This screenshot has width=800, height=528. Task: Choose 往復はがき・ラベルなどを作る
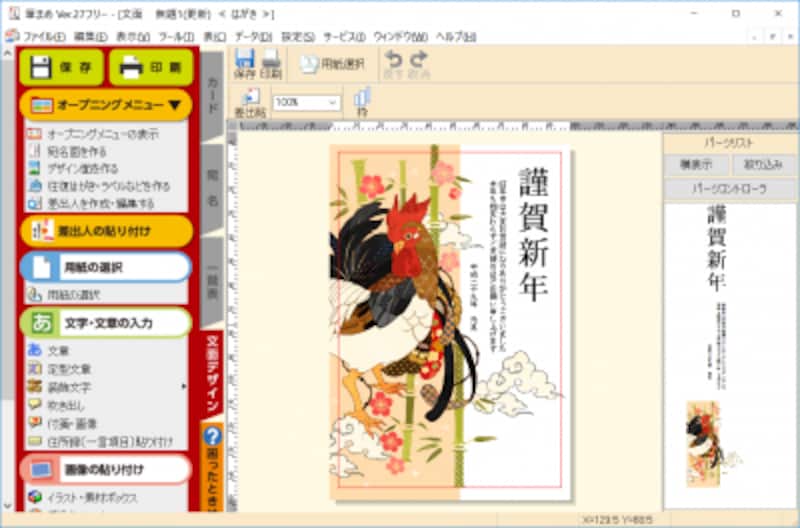(x=109, y=186)
